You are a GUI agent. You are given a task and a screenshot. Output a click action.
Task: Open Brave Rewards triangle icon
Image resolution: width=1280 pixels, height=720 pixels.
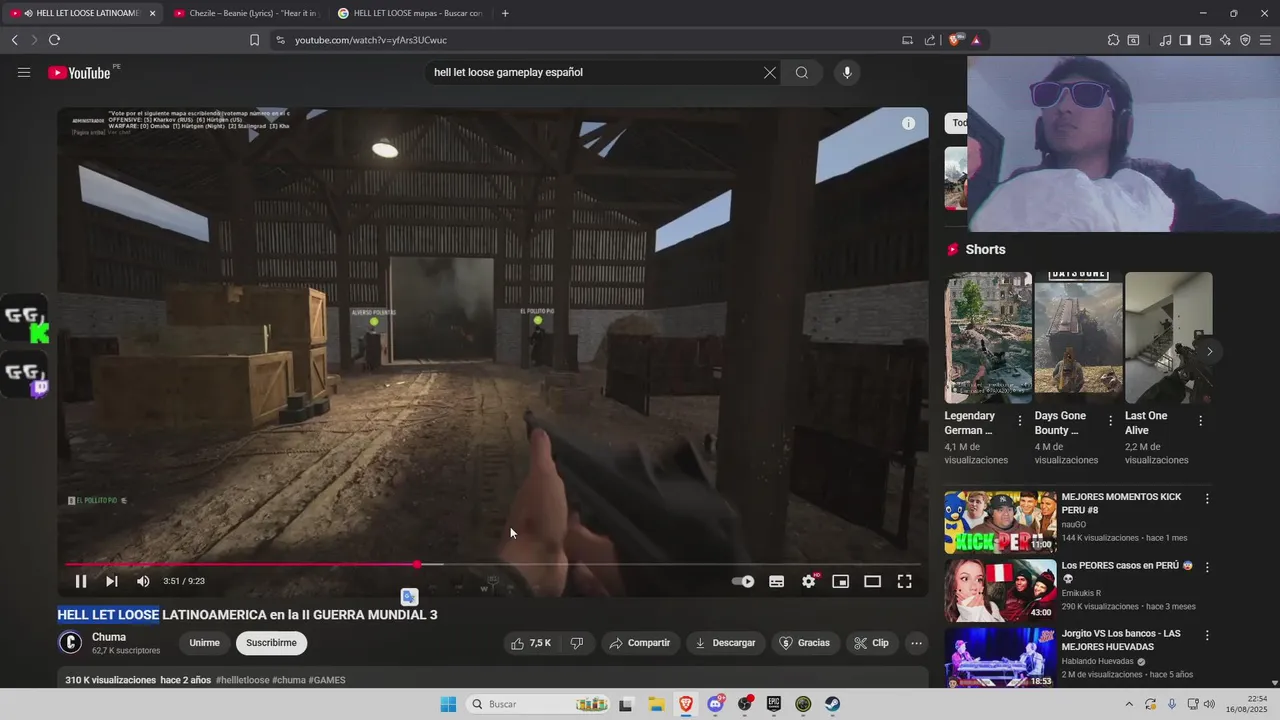pos(975,40)
